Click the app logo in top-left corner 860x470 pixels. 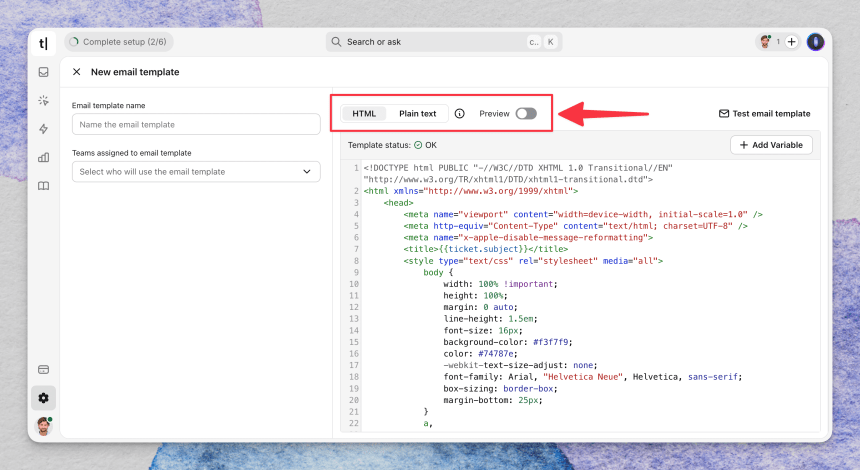43,43
